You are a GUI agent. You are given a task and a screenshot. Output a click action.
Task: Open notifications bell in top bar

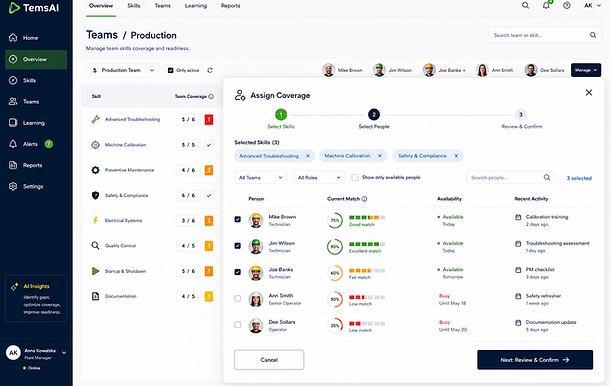(546, 5)
